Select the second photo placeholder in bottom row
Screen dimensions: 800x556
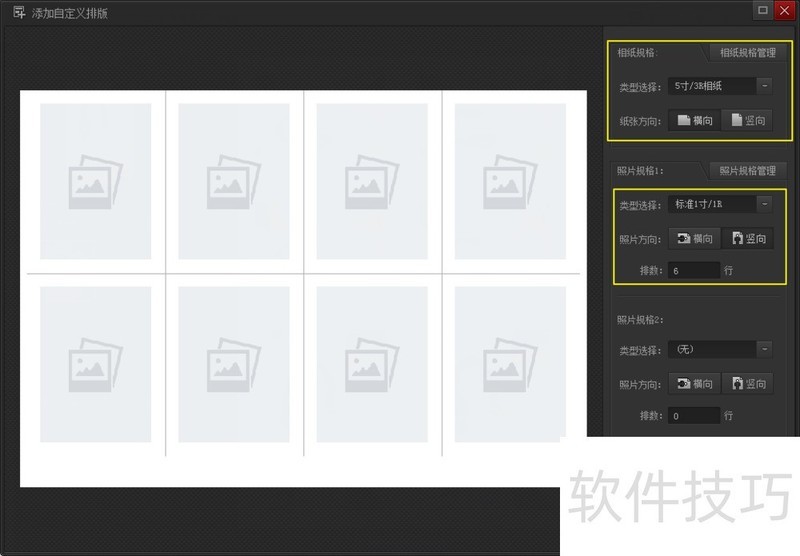[x=234, y=364]
